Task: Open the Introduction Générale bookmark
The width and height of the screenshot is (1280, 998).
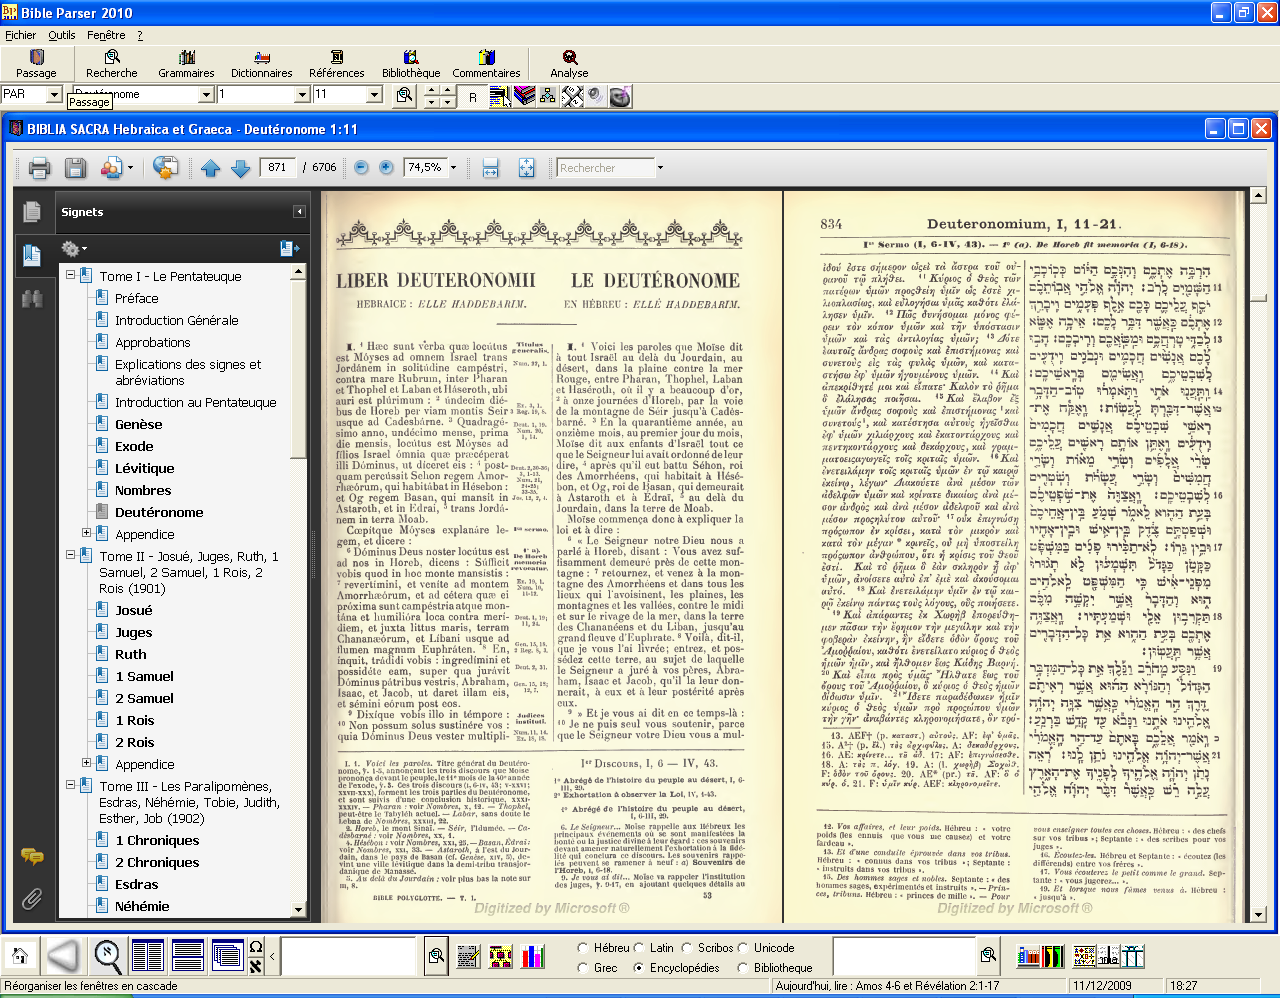Action: tap(177, 320)
